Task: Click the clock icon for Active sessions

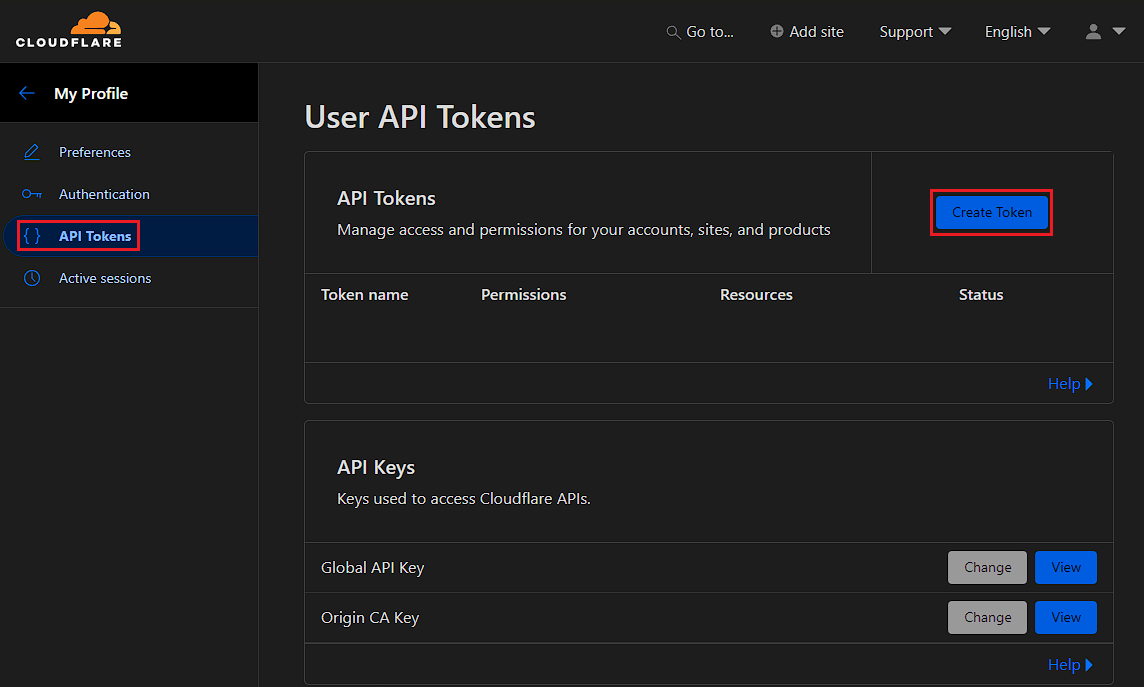Action: click(x=31, y=278)
